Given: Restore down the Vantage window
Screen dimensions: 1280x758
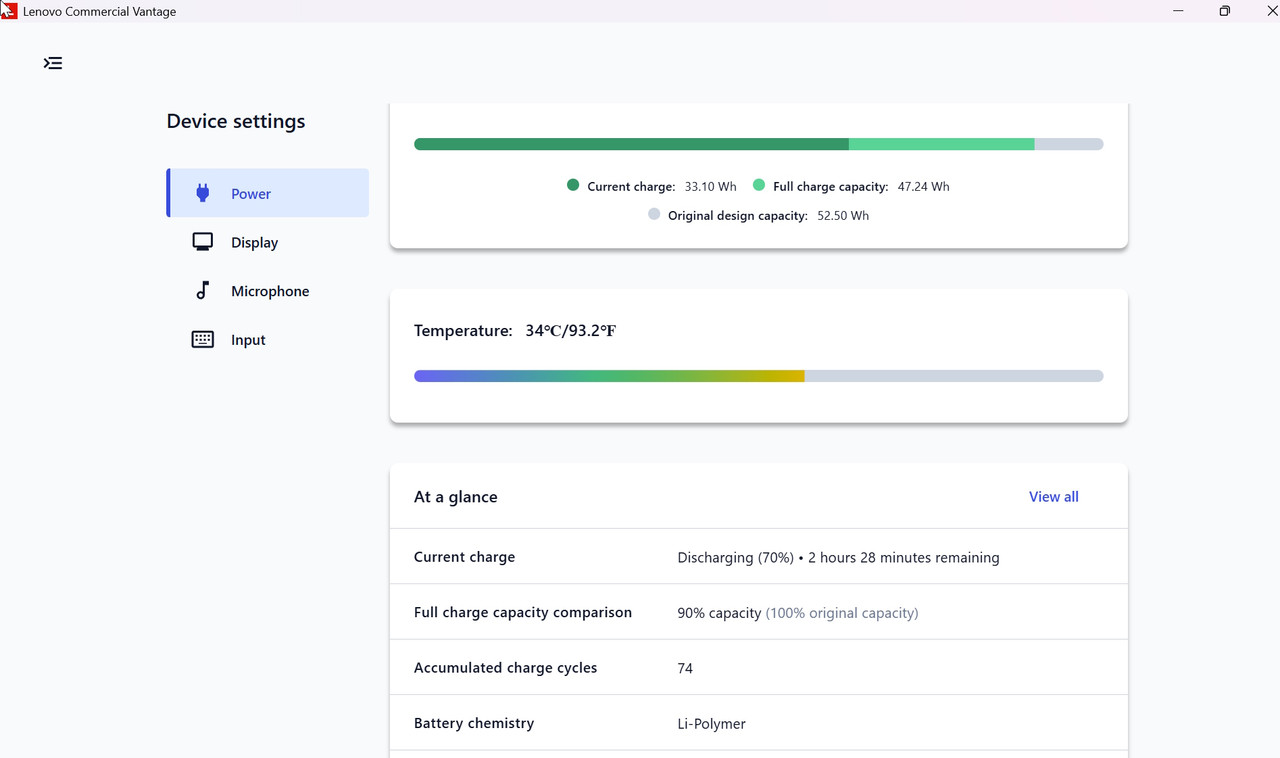Looking at the screenshot, I should pyautogui.click(x=1225, y=11).
